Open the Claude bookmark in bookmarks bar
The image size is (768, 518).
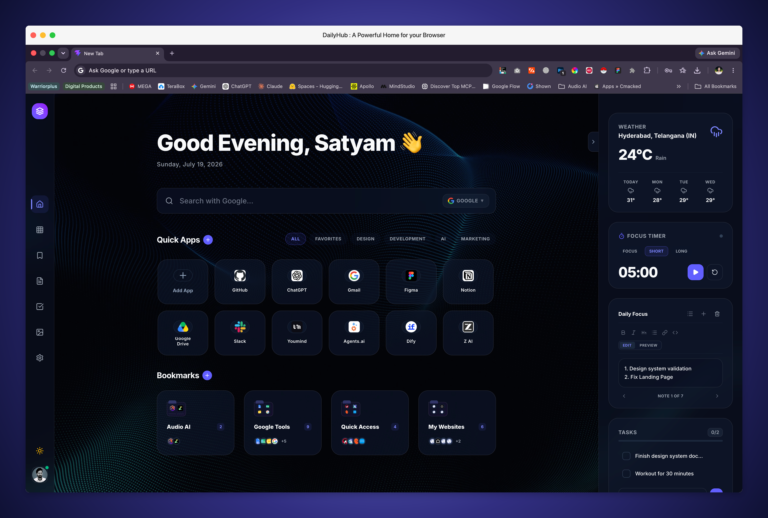tap(270, 86)
